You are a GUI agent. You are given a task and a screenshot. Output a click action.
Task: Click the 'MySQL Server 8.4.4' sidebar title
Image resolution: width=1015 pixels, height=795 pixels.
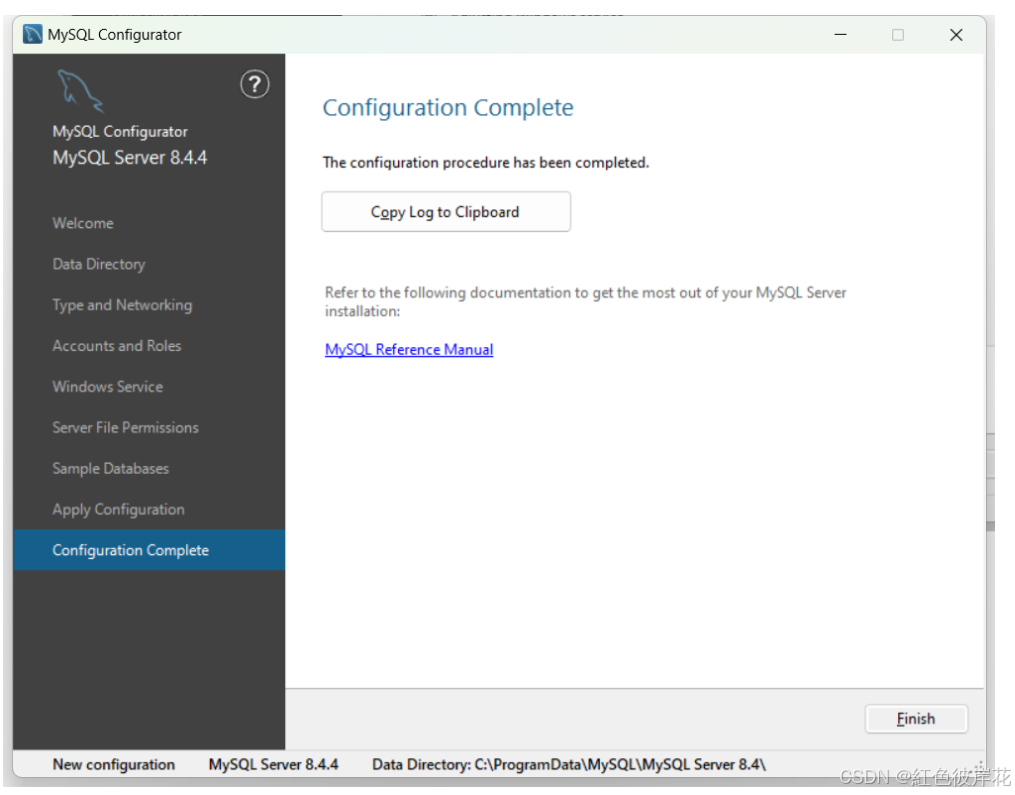[130, 158]
